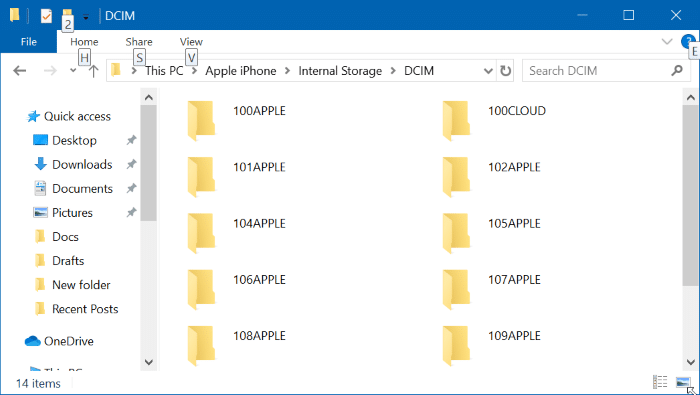Select the 101APPLE folder icon

point(201,177)
